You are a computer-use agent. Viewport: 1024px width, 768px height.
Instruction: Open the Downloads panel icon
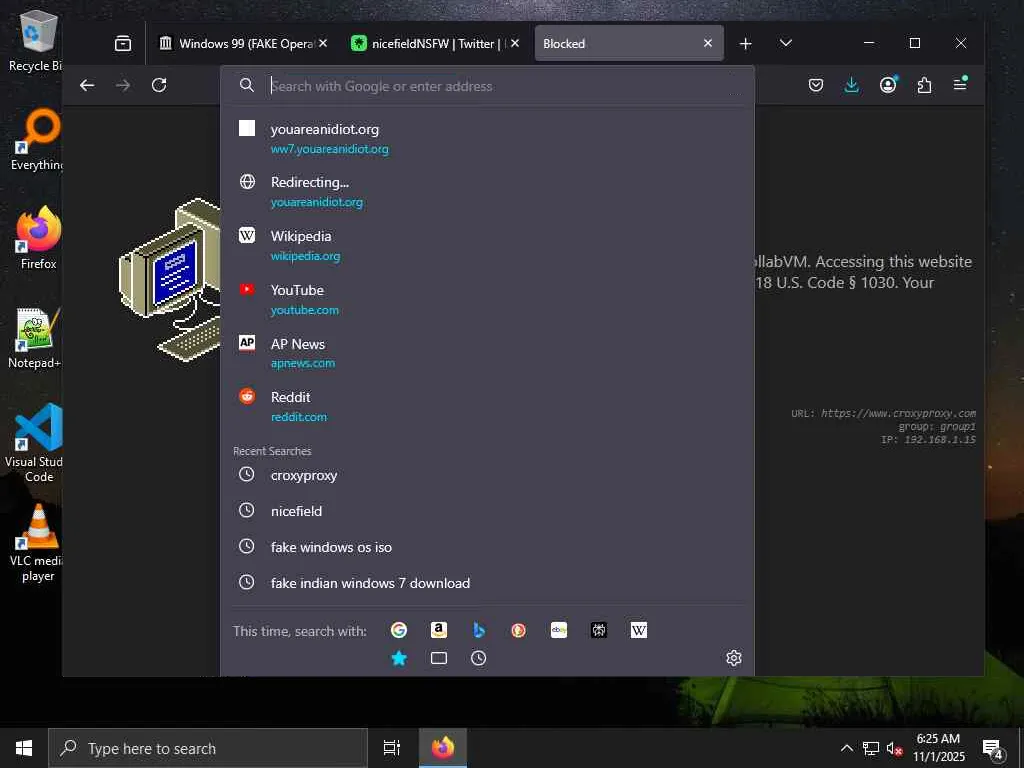click(x=852, y=85)
